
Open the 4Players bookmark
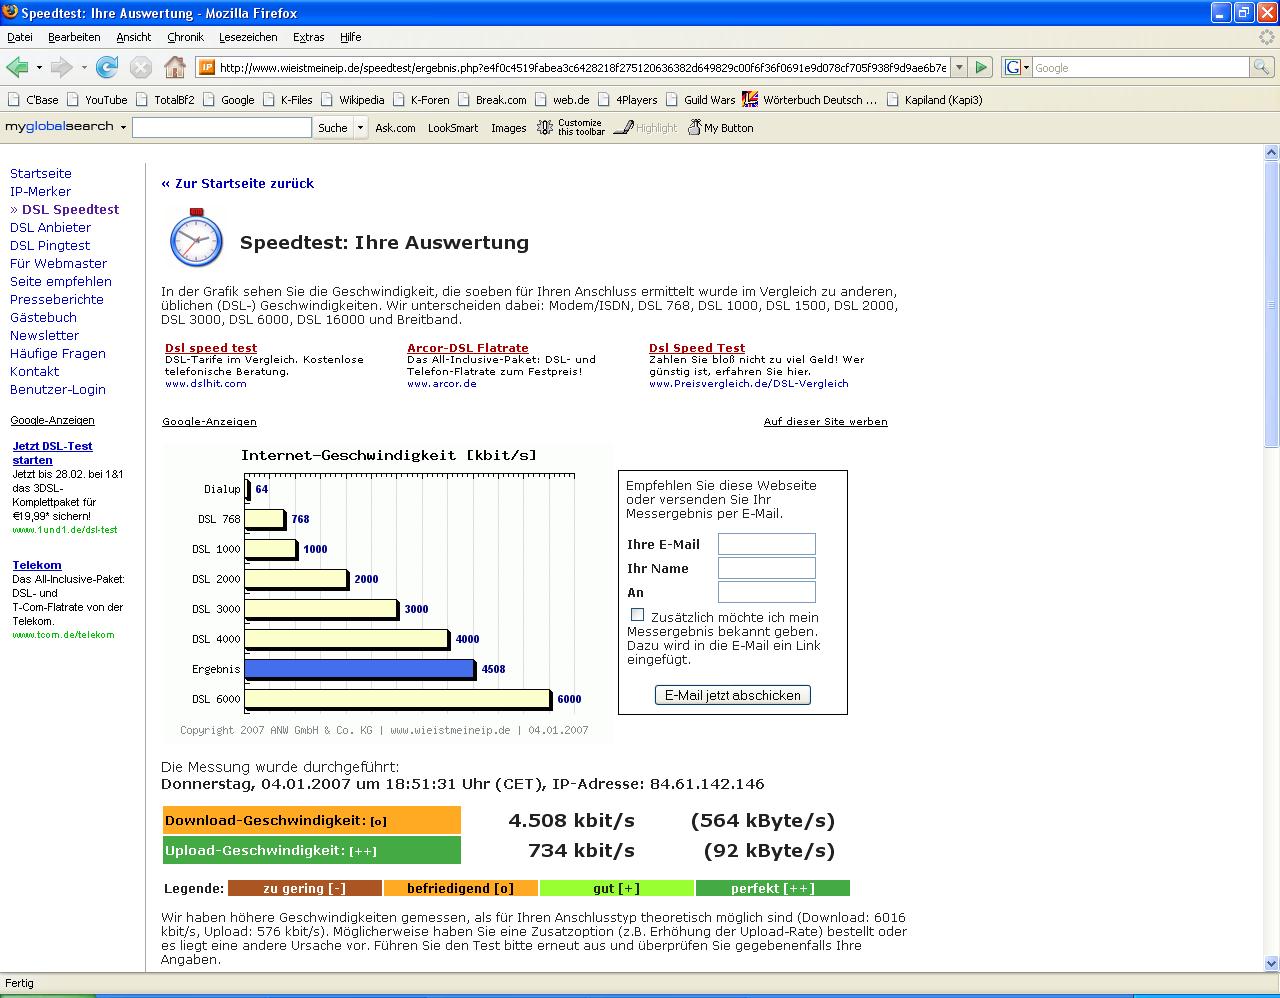pyautogui.click(x=627, y=100)
